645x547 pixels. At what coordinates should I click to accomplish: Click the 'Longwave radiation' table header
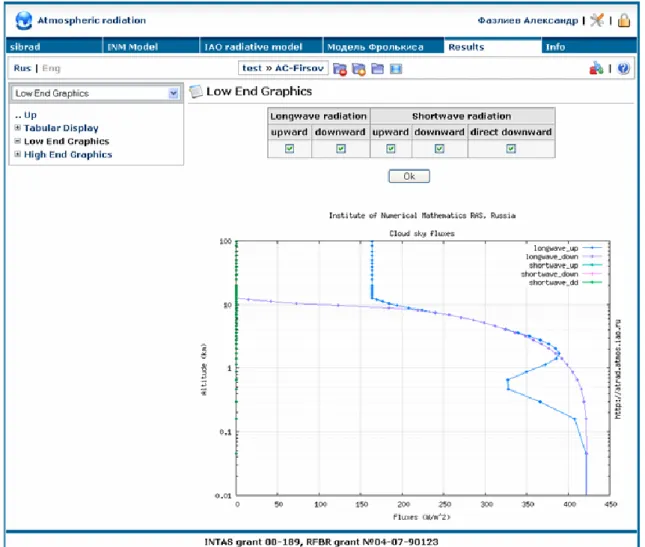pyautogui.click(x=318, y=116)
